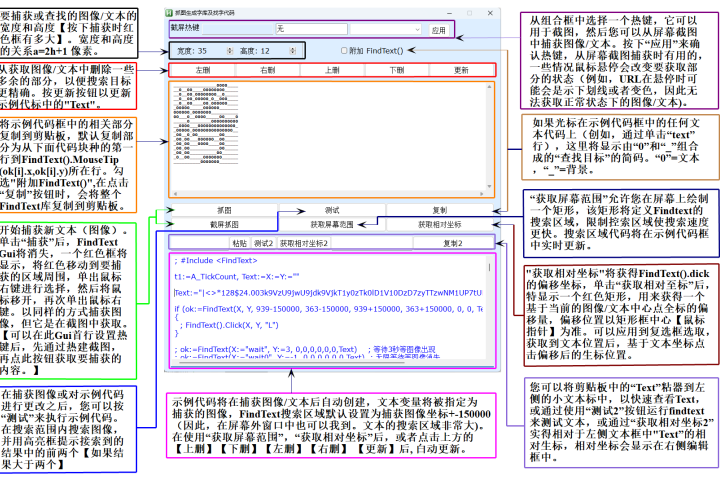Click the 上删 button
Image resolution: width=720 pixels, height=480 pixels.
coord(332,70)
